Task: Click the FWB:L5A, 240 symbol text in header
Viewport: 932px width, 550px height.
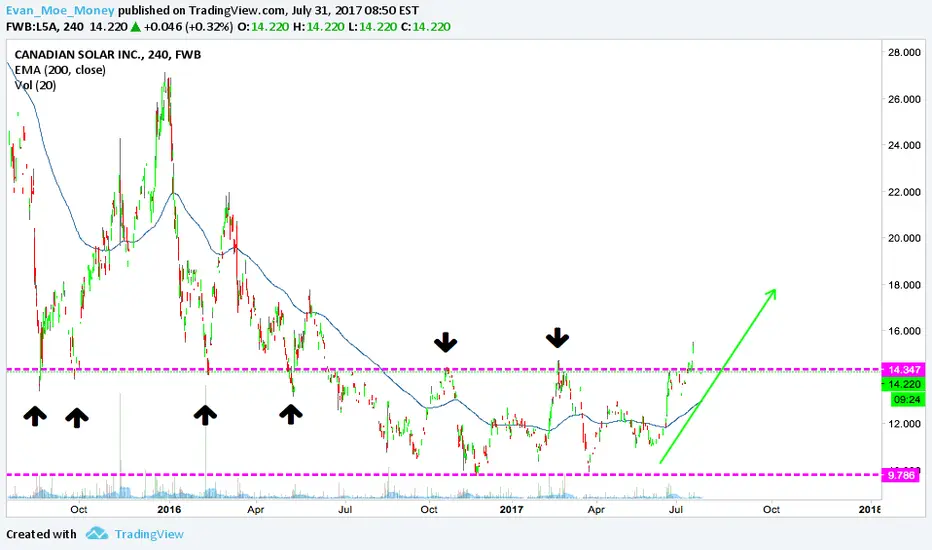Action: [x=45, y=27]
